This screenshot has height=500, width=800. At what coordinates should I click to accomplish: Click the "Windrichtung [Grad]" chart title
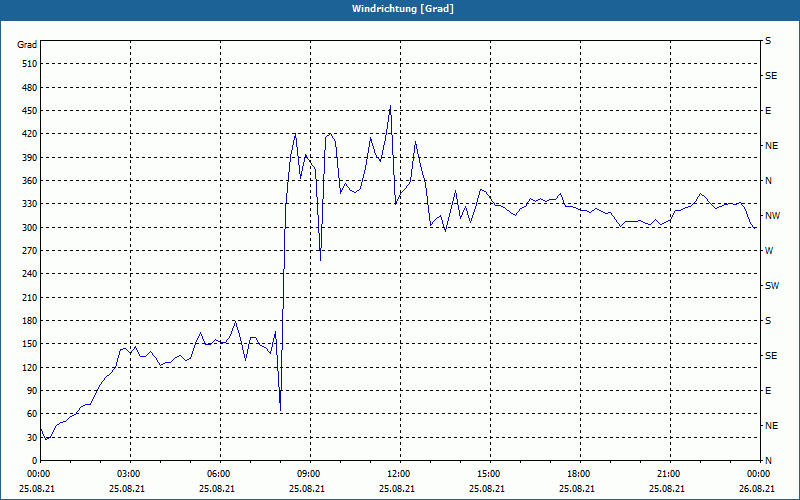tap(403, 9)
